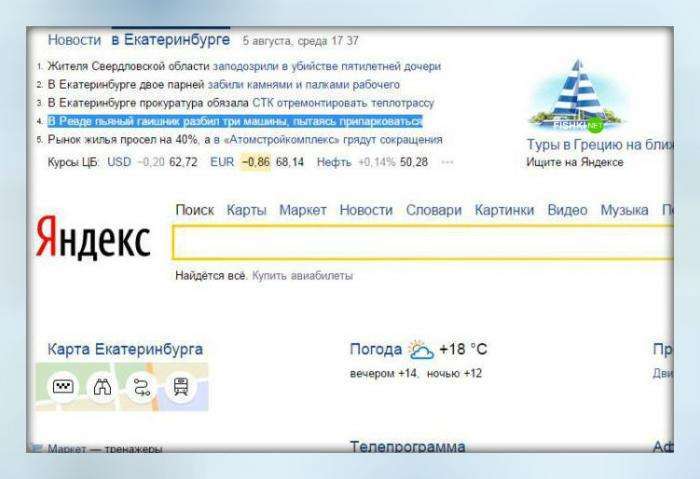Open route planner icon on map

click(142, 387)
